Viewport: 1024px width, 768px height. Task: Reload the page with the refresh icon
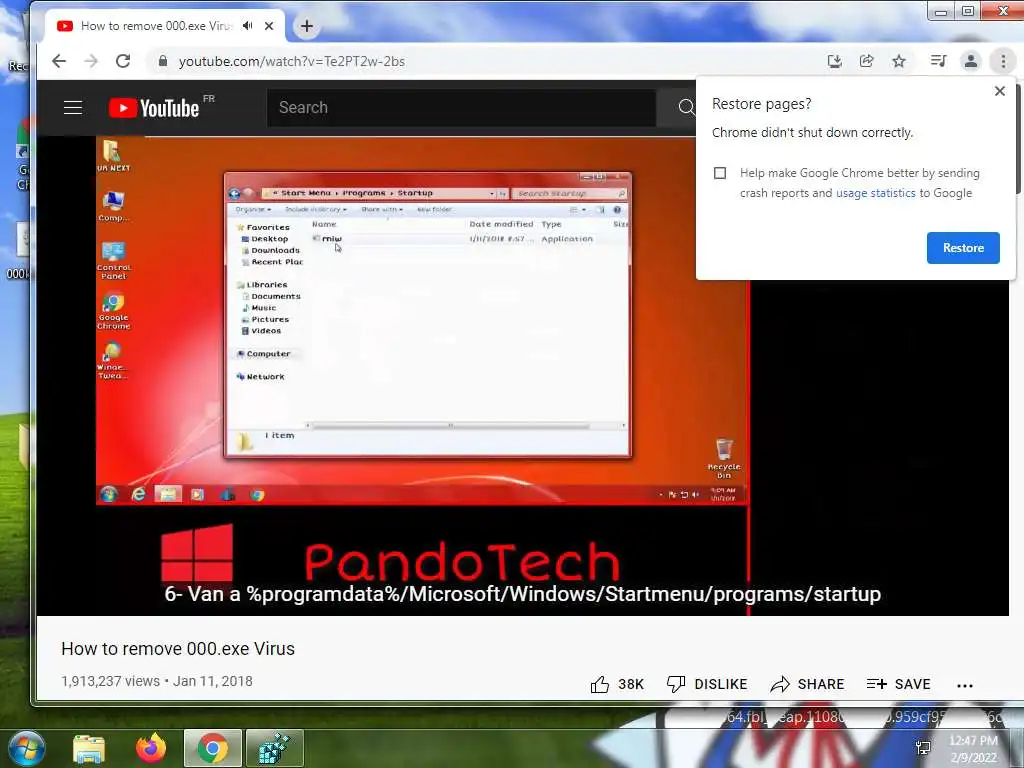[x=123, y=61]
